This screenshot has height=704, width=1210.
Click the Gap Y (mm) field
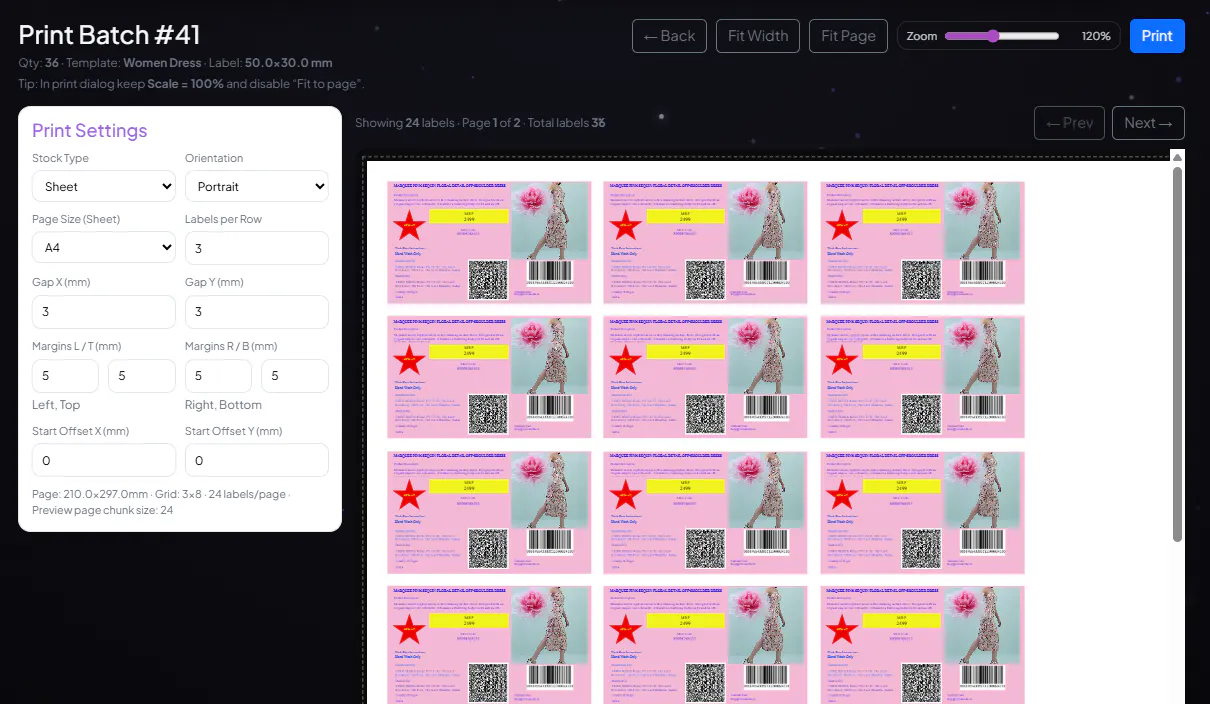[257, 312]
